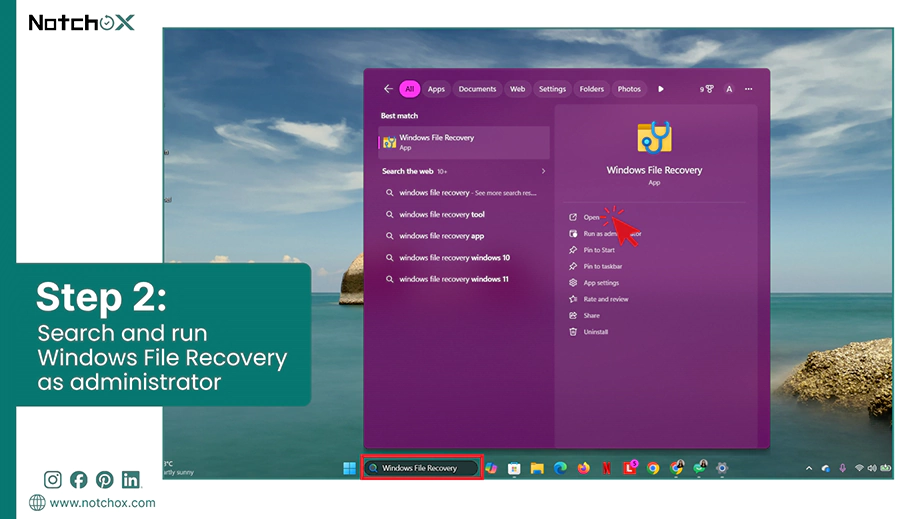The width and height of the screenshot is (922, 519).
Task: Click the microphone tray icon
Action: 843,468
